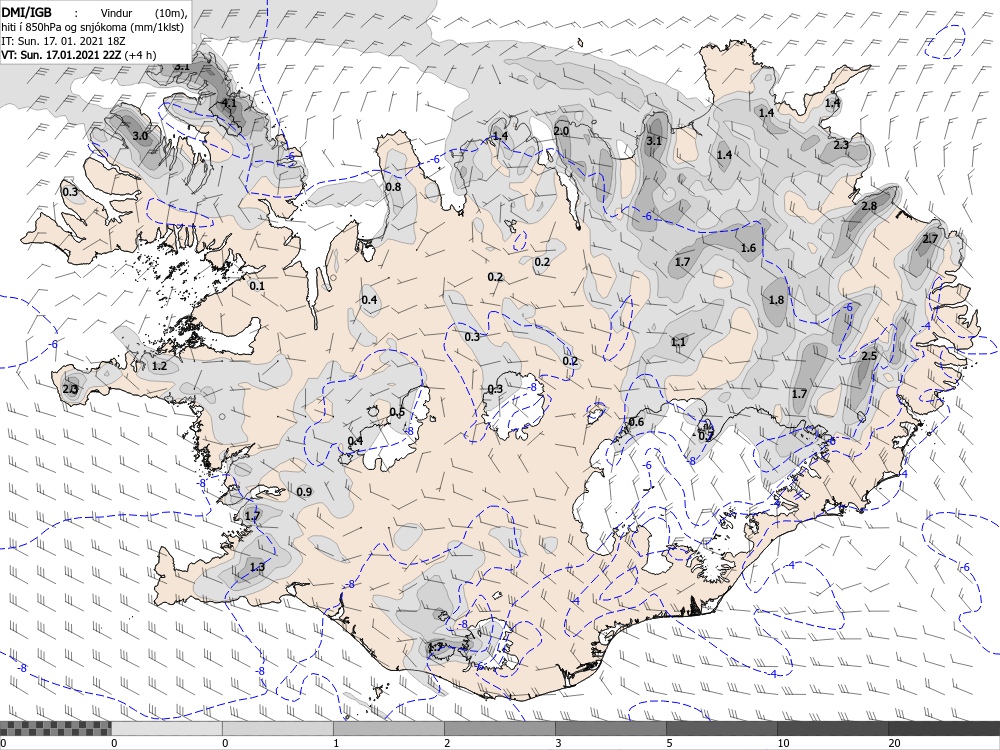The height and width of the screenshot is (750, 1000).
Task: Click the DMI/IGB title text
Action: coord(27,12)
